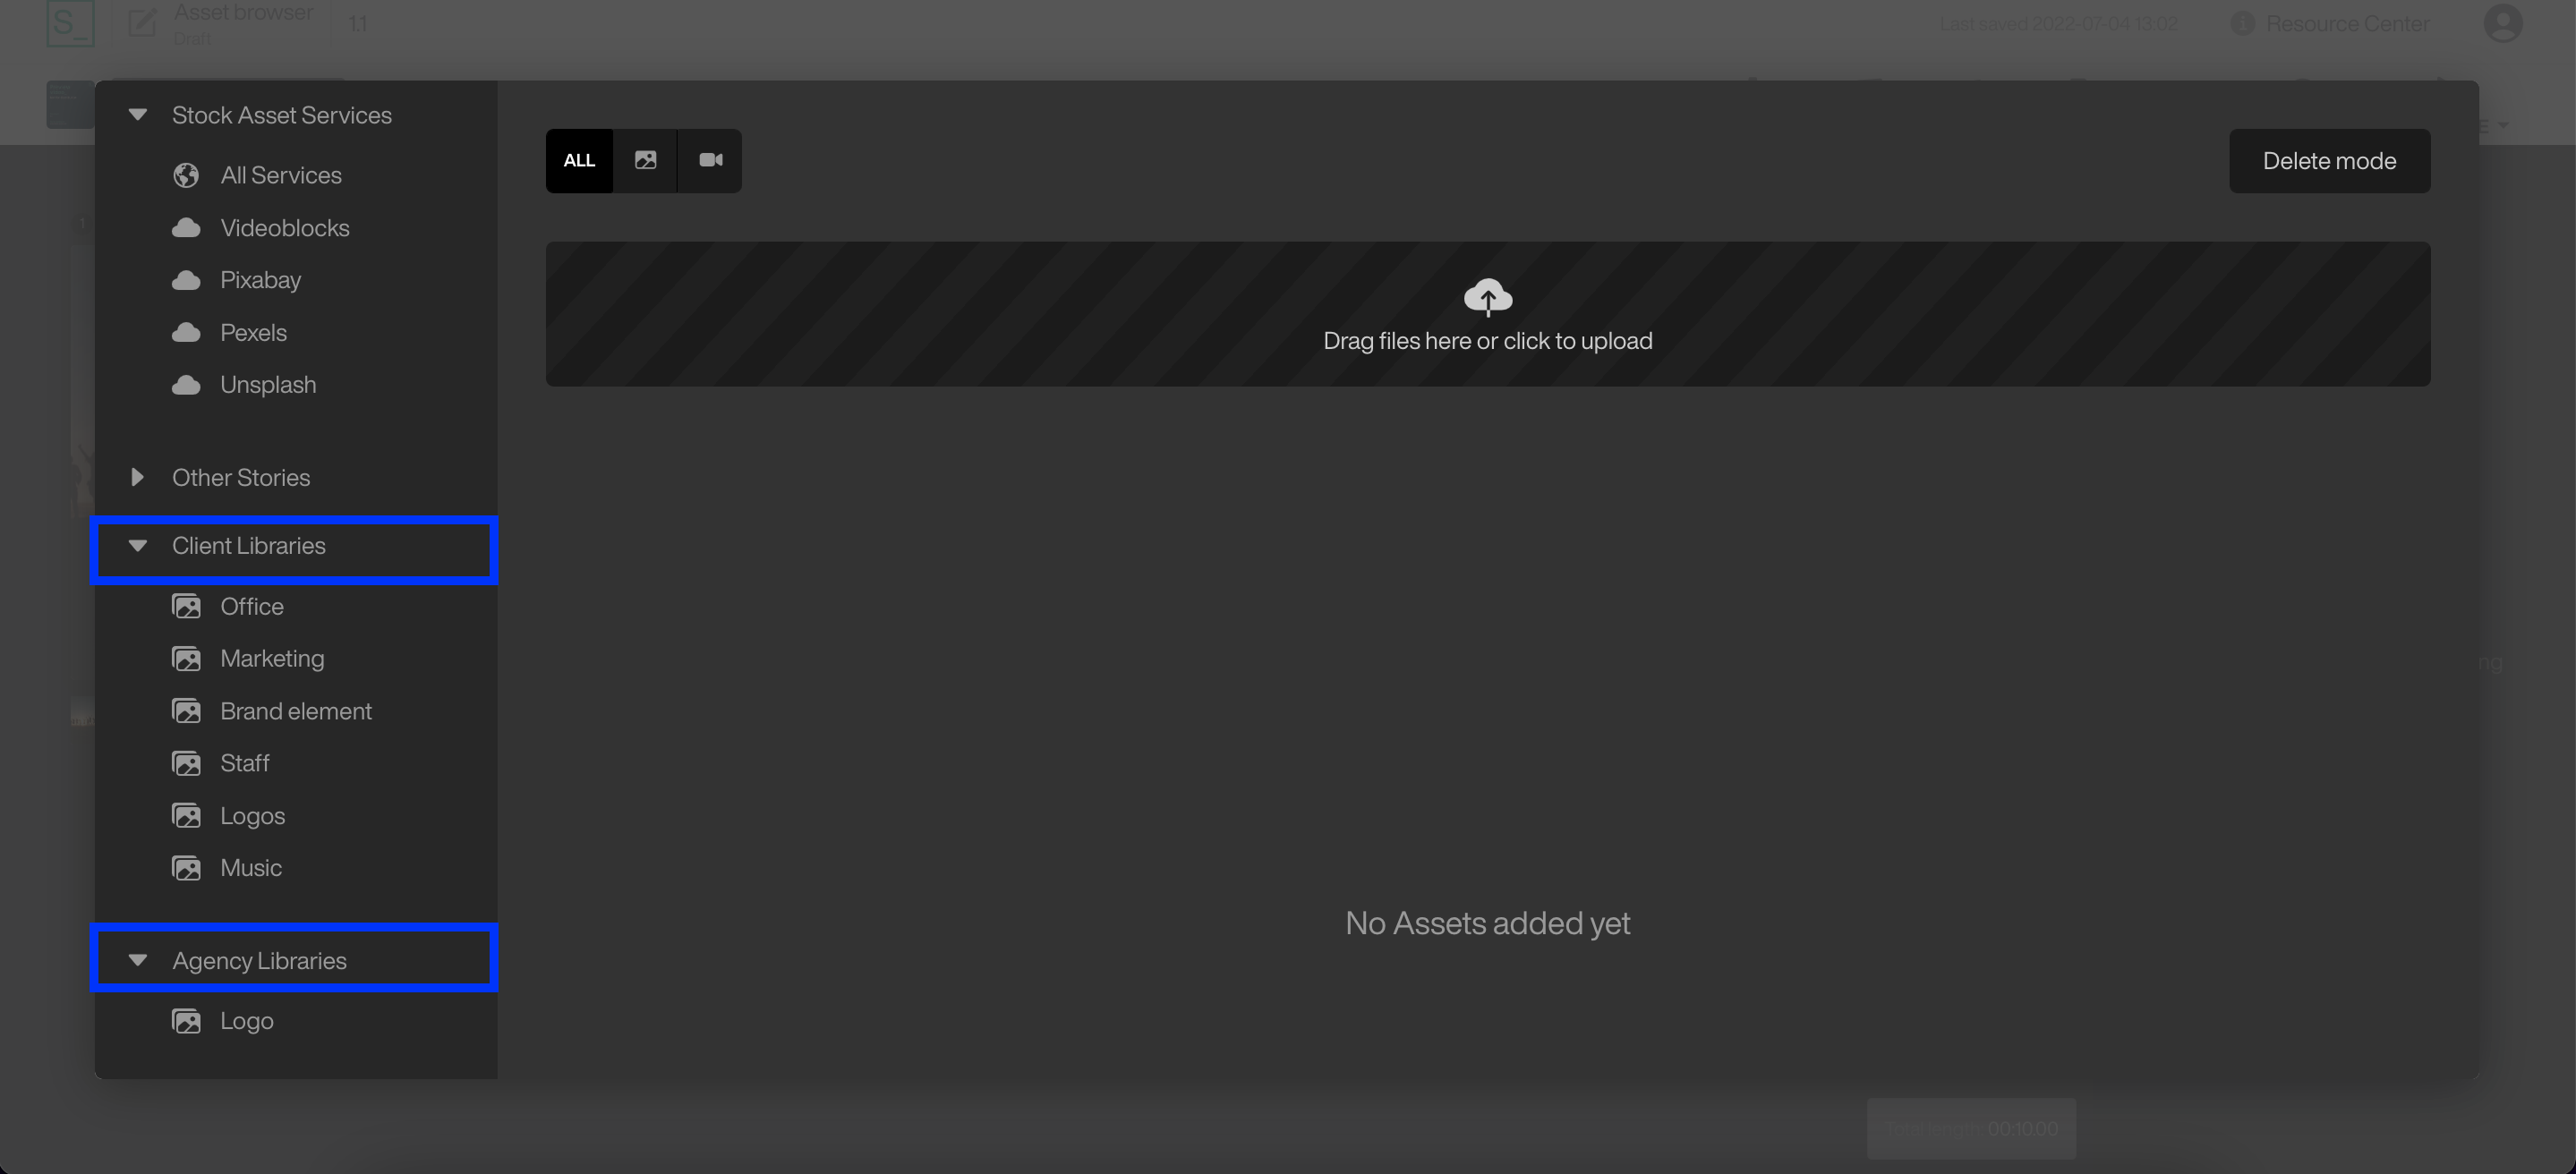Select the Pixabay stock service
This screenshot has width=2576, height=1174.
coord(261,279)
